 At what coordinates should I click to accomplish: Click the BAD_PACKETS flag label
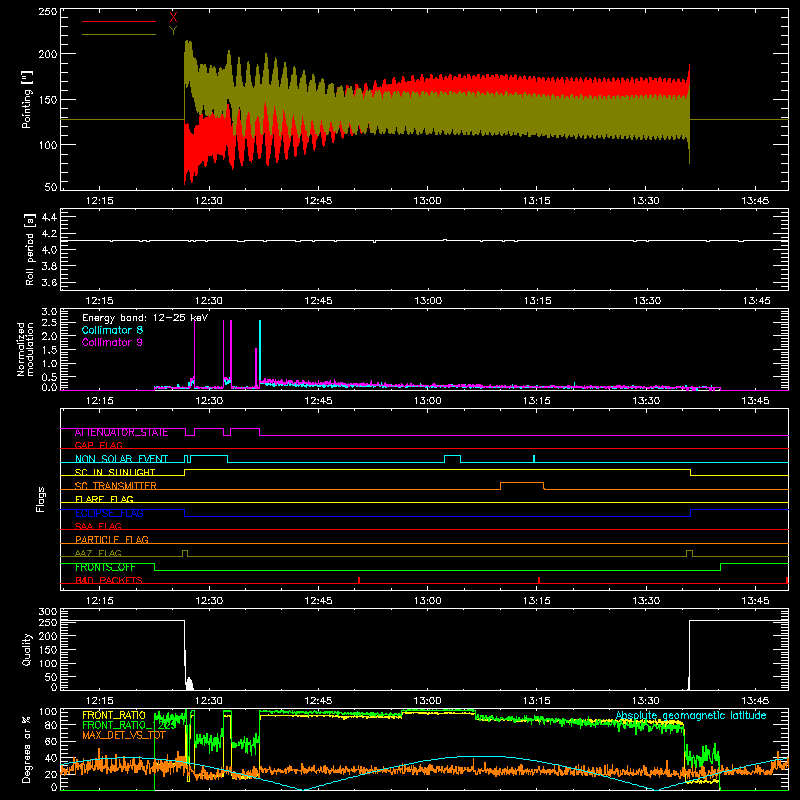click(109, 580)
